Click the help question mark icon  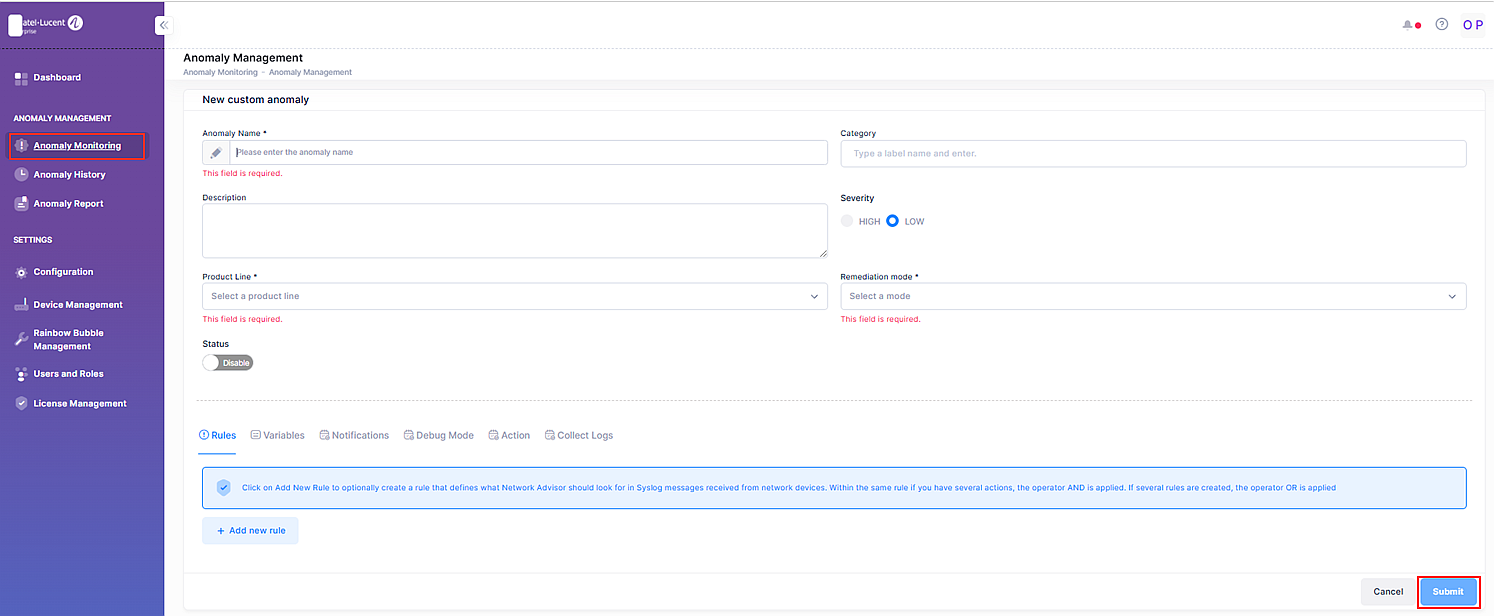pyautogui.click(x=1441, y=25)
